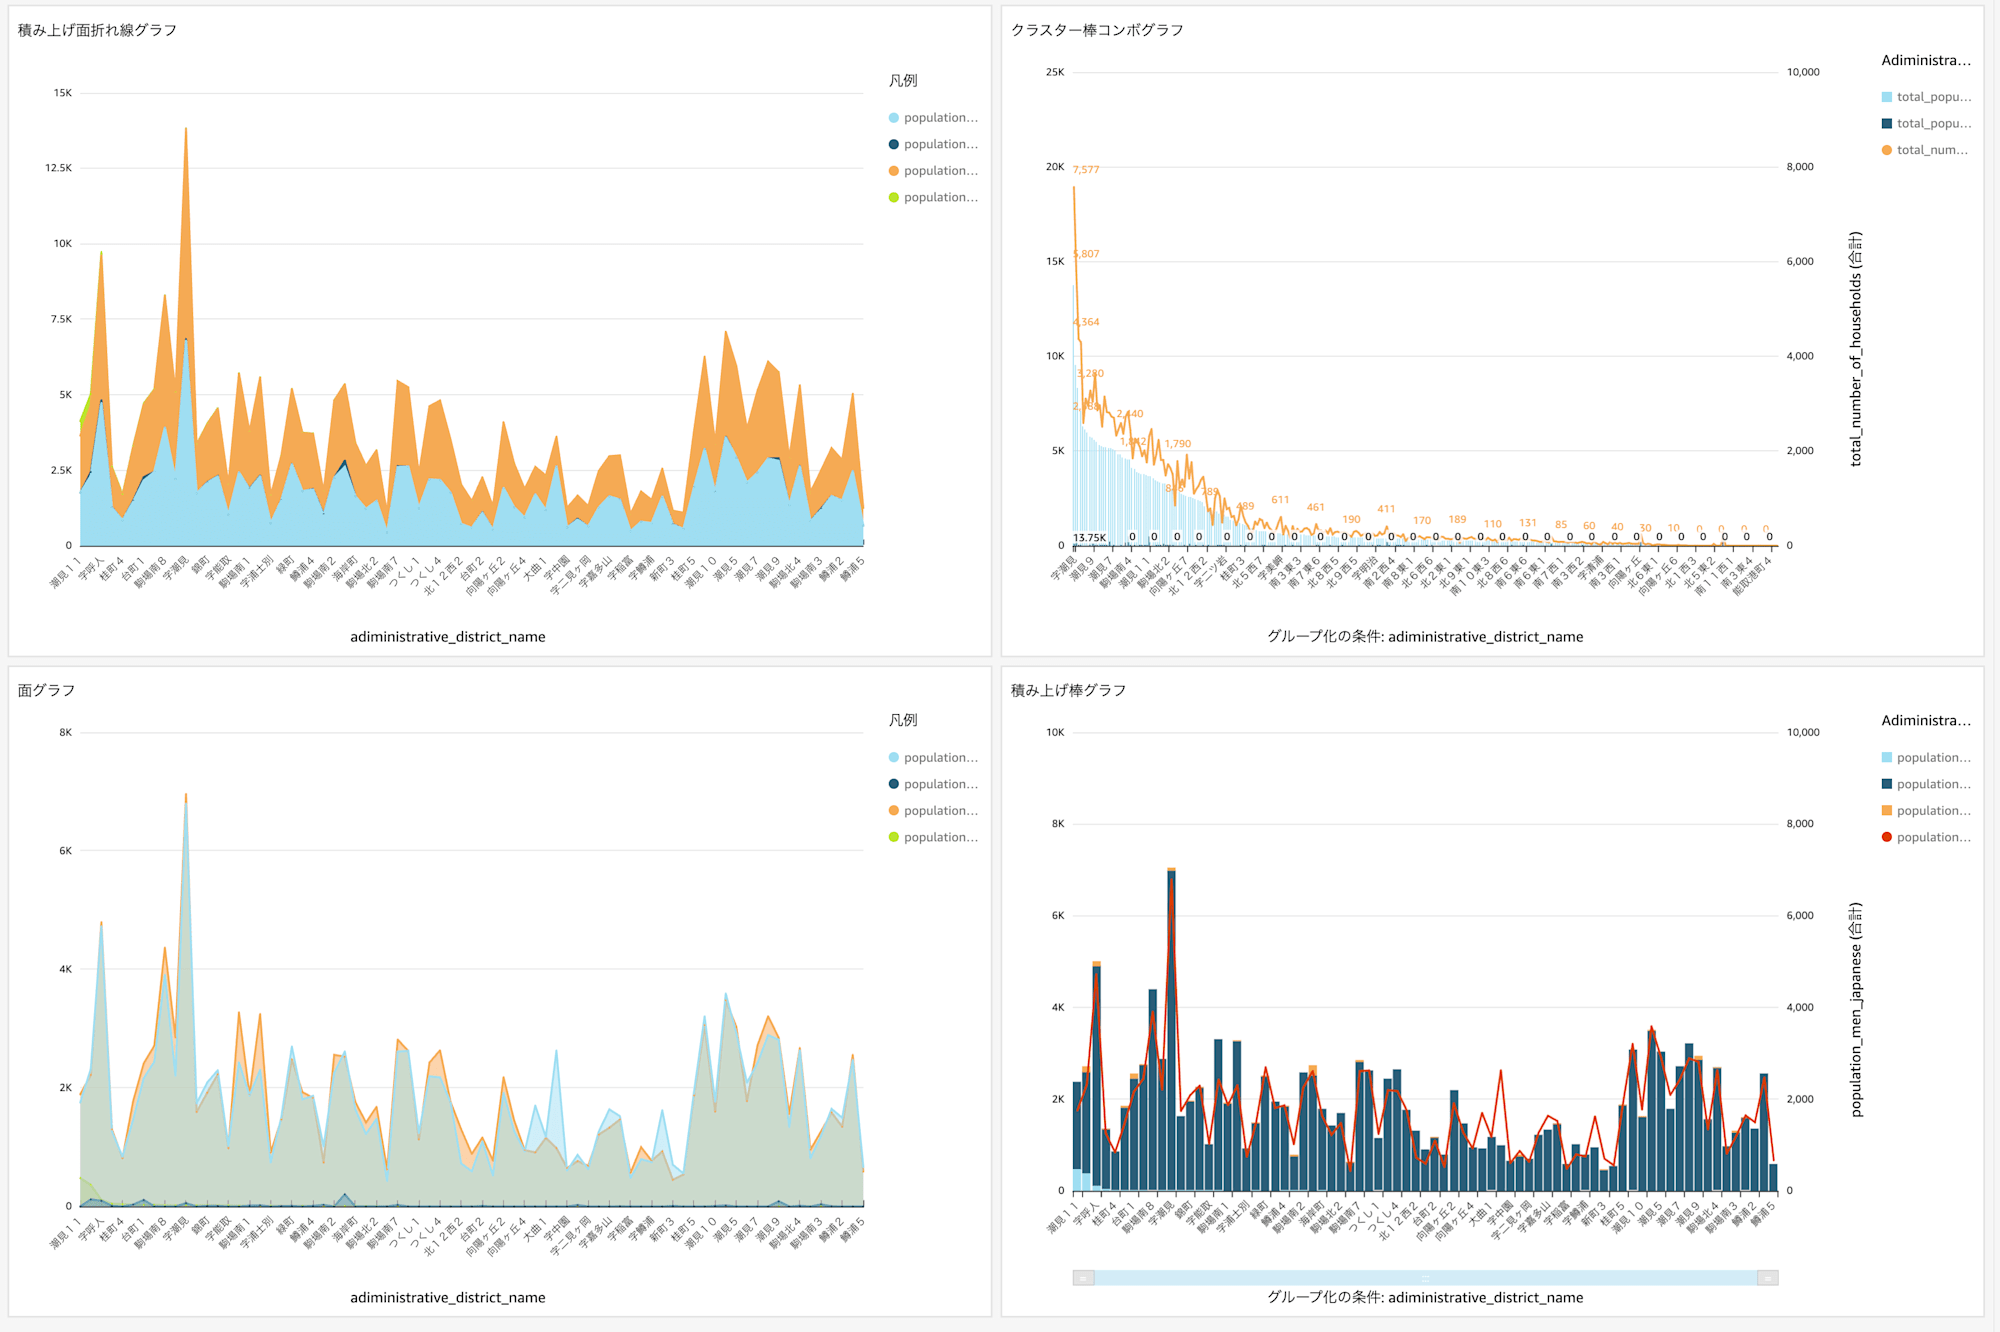
Task: Toggle light blue population legend in 面グラフ
Action: 933,758
